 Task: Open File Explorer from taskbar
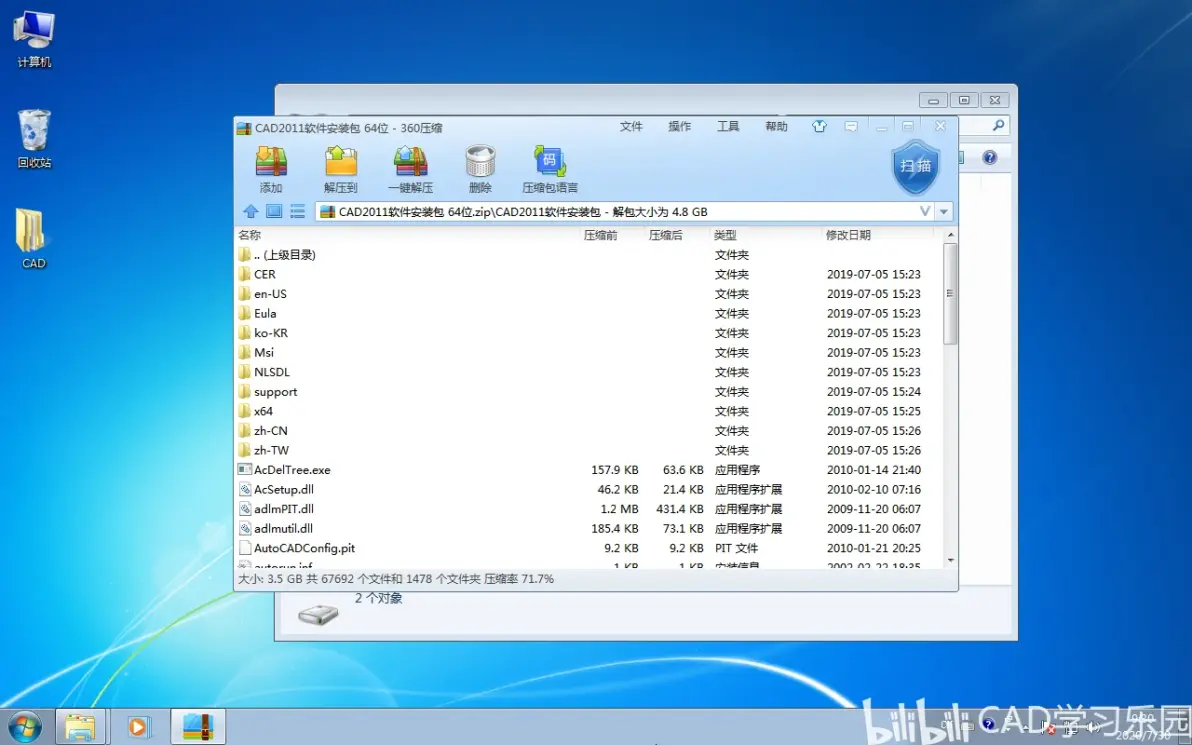tap(80, 728)
